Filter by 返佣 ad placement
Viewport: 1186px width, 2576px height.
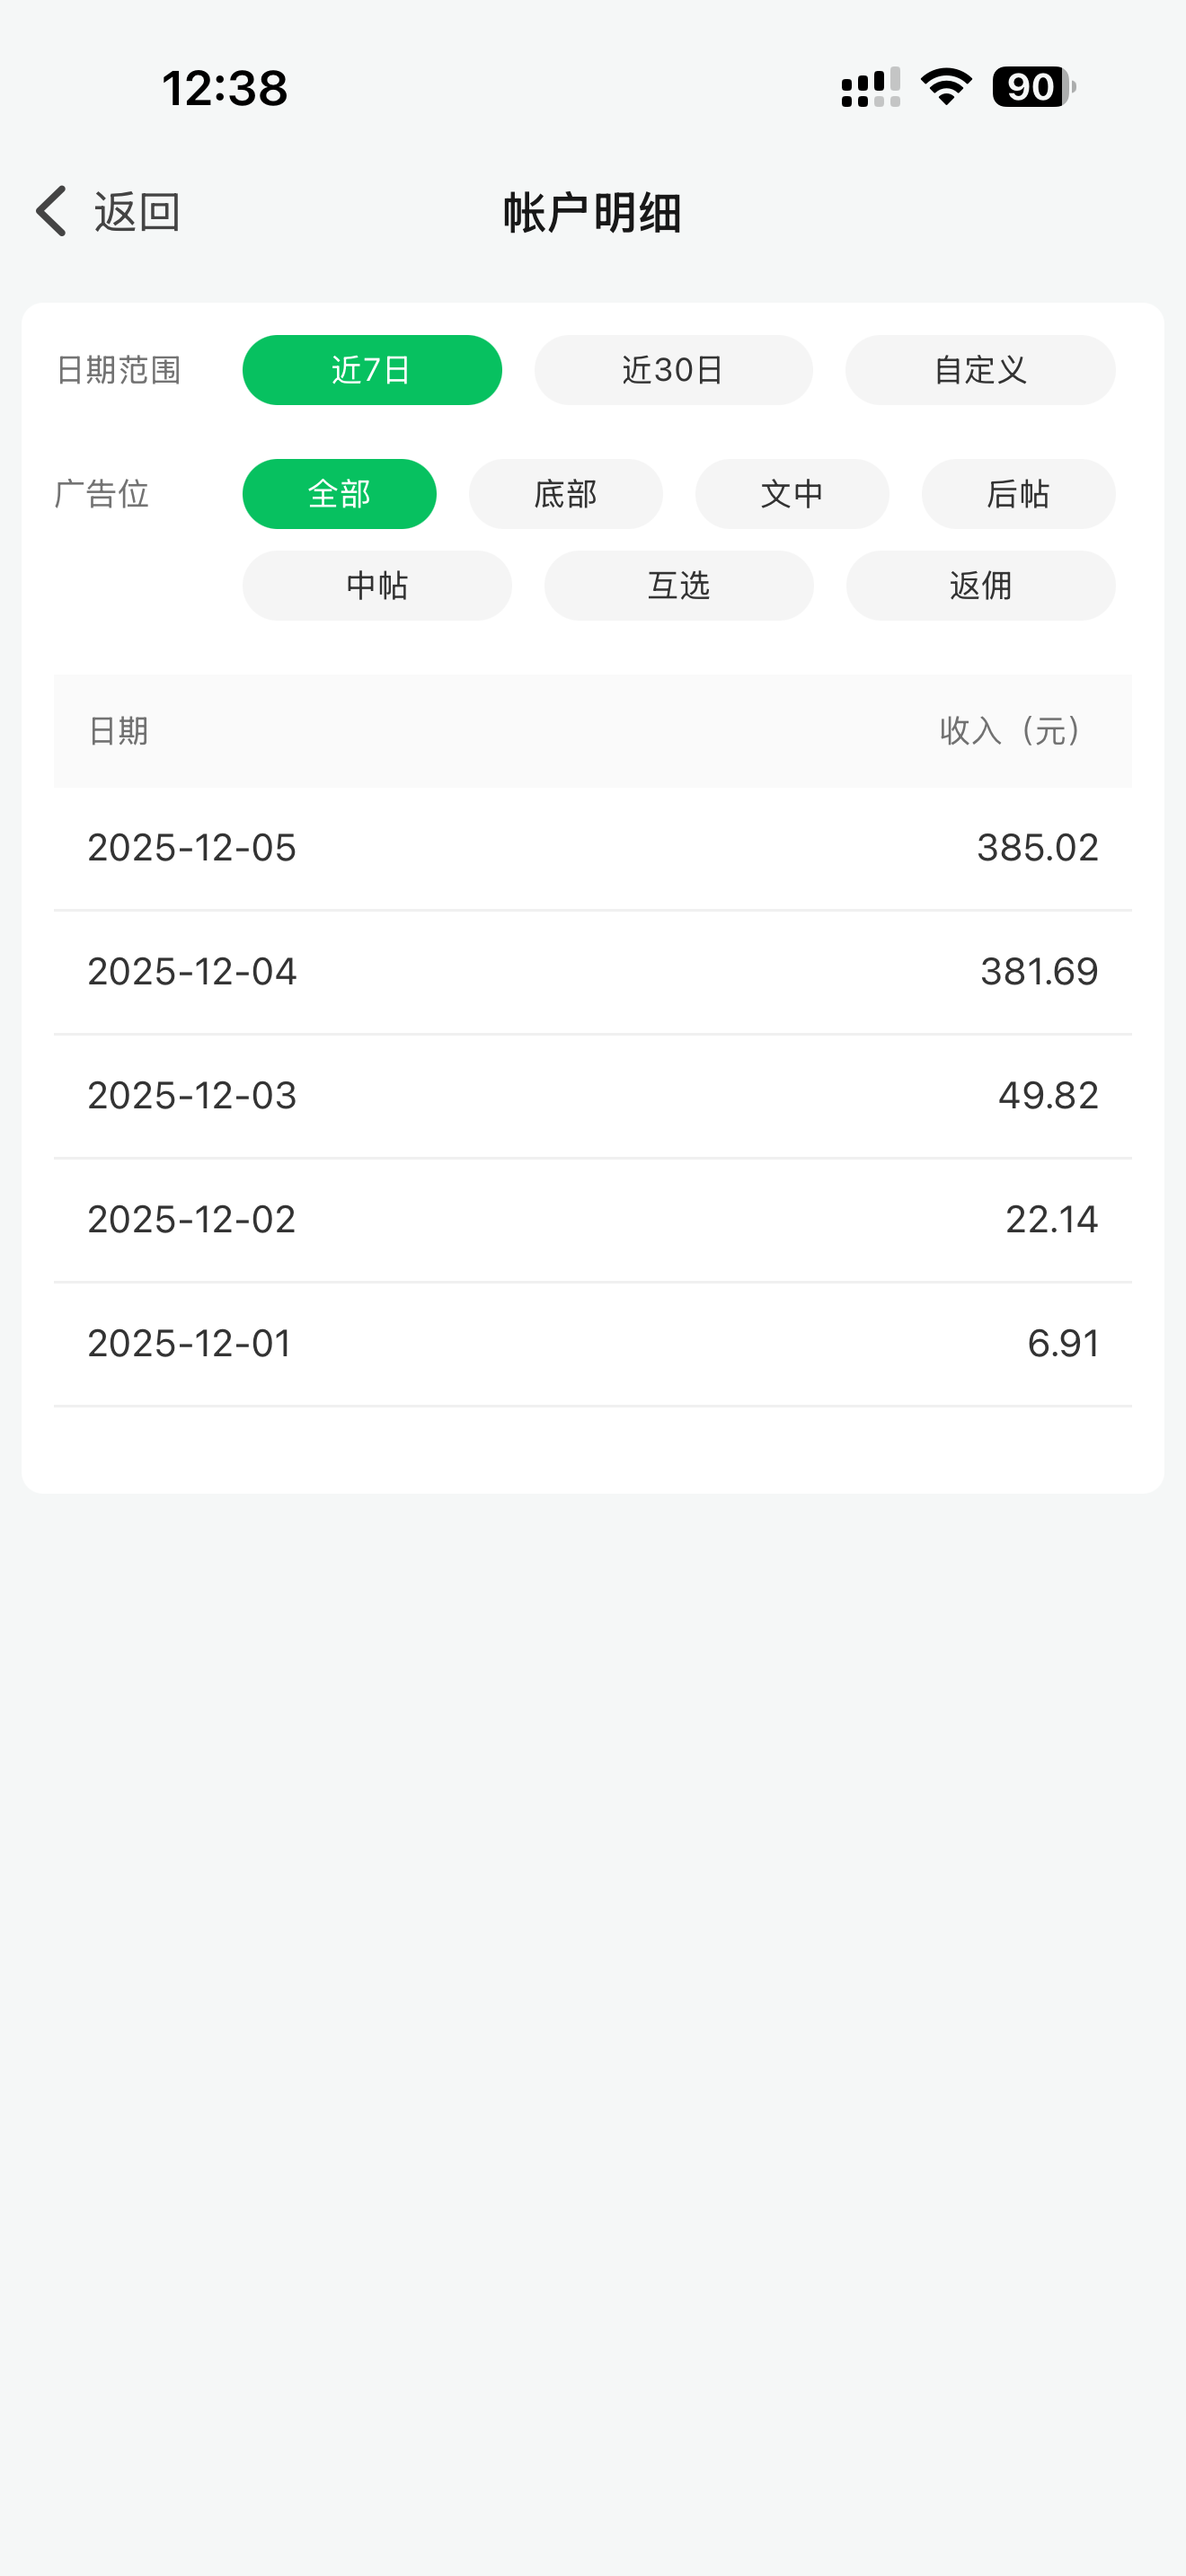click(980, 586)
